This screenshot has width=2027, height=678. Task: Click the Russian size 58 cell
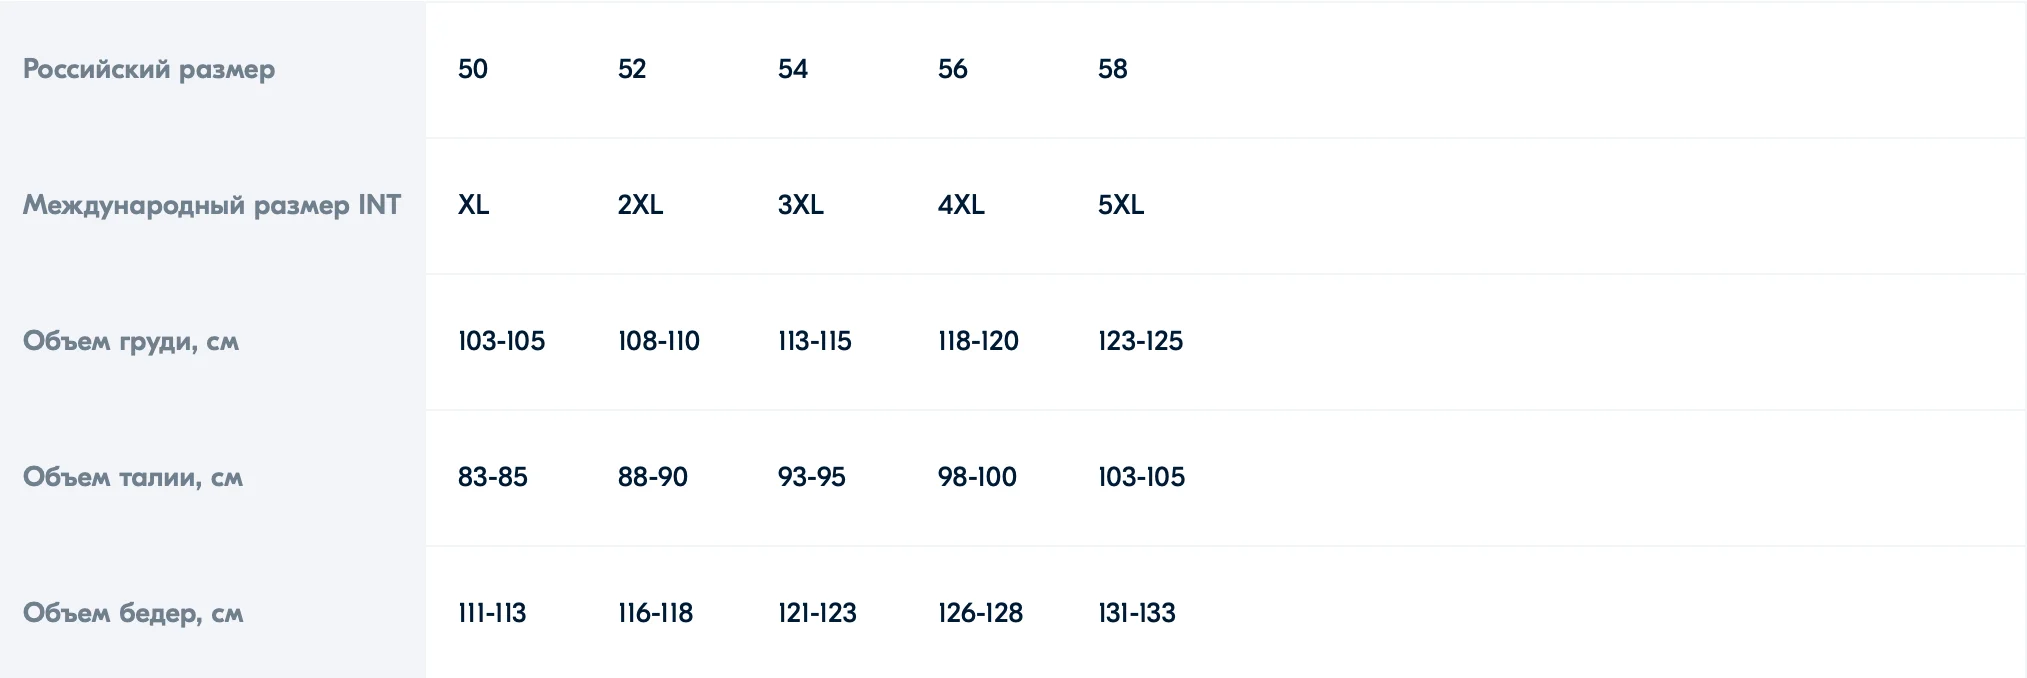tap(1113, 69)
